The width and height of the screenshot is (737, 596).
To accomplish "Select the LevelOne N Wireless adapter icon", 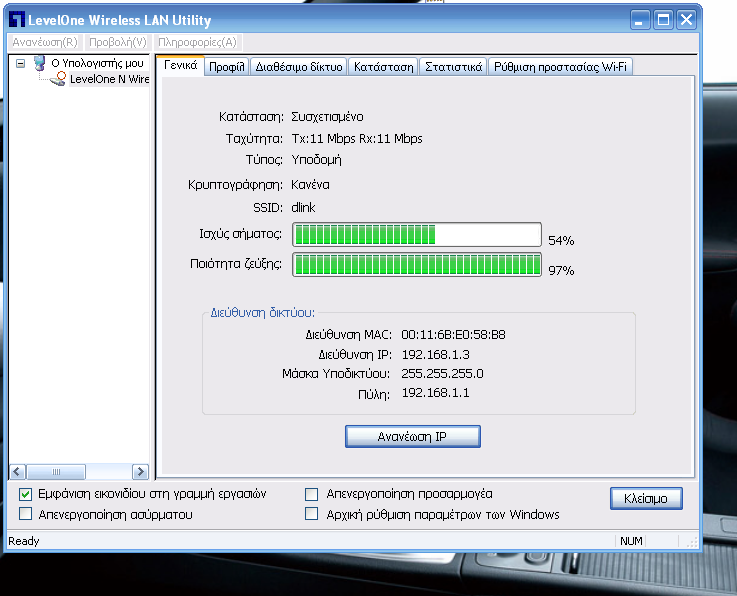I will (x=58, y=79).
